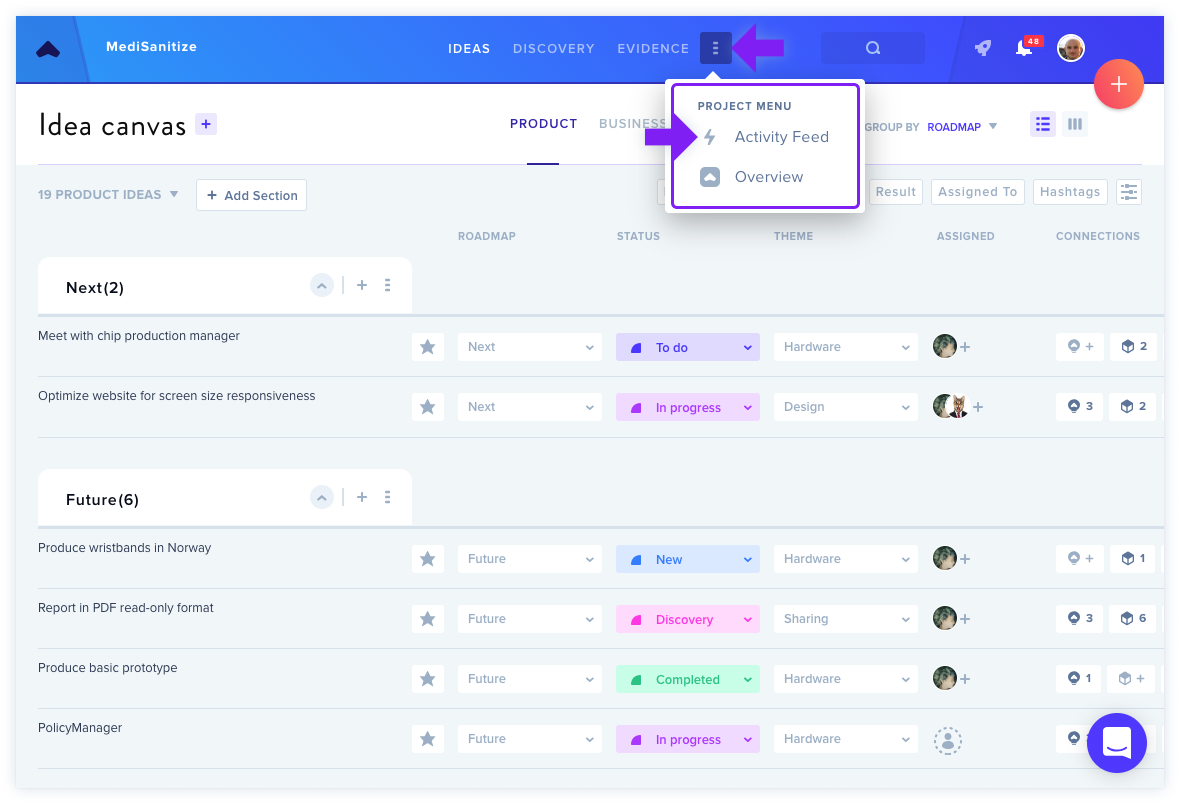Open the project menu three-dot button
Viewport: 1180px width, 804px height.
(716, 48)
